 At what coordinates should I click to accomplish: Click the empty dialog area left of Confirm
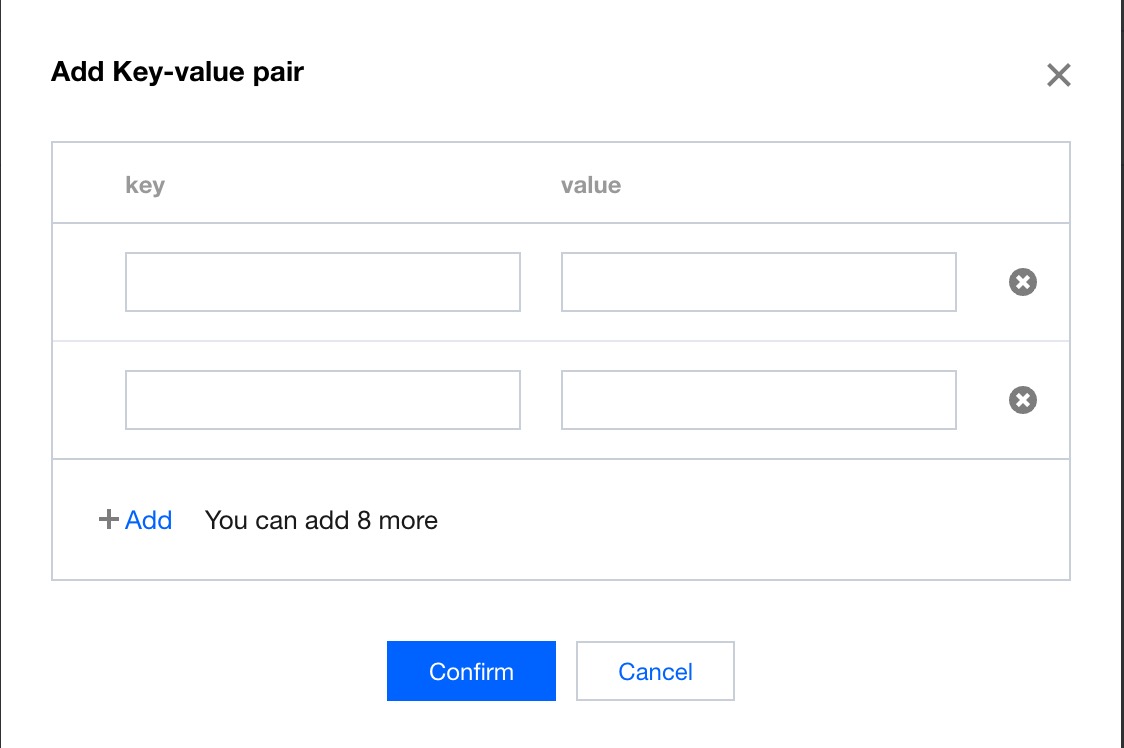[x=220, y=671]
